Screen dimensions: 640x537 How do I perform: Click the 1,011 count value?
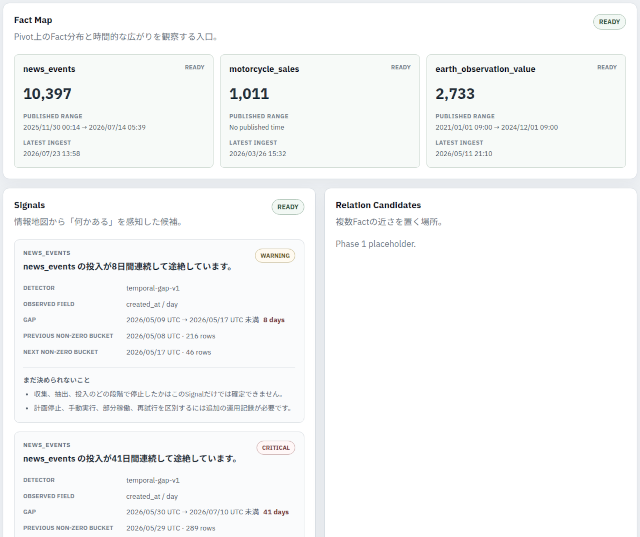point(249,94)
